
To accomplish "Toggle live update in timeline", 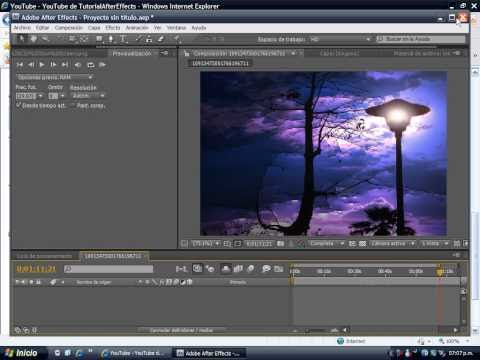I will [197, 269].
